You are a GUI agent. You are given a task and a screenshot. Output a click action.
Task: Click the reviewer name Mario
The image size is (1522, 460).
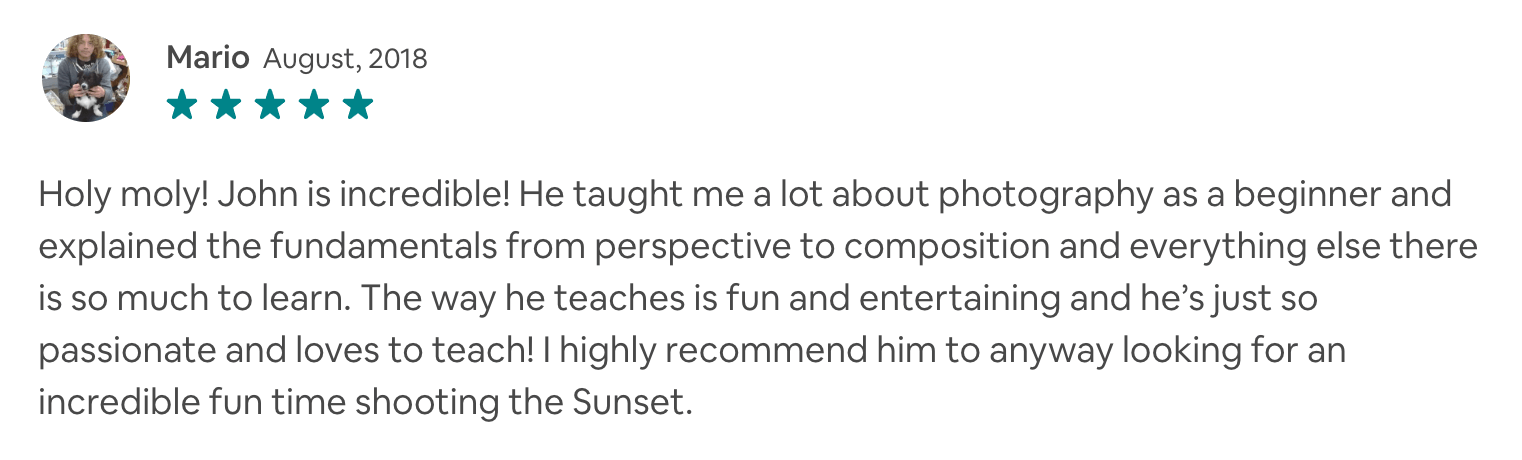click(x=208, y=58)
